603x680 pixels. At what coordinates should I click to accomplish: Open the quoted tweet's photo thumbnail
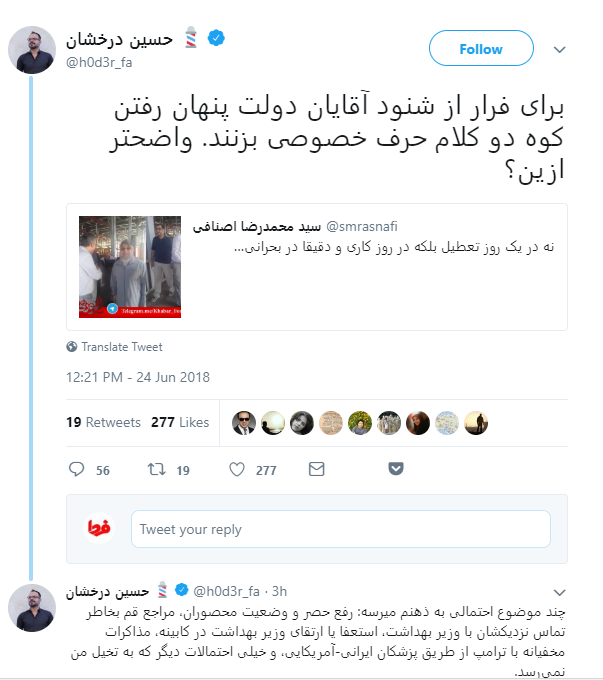(x=130, y=267)
